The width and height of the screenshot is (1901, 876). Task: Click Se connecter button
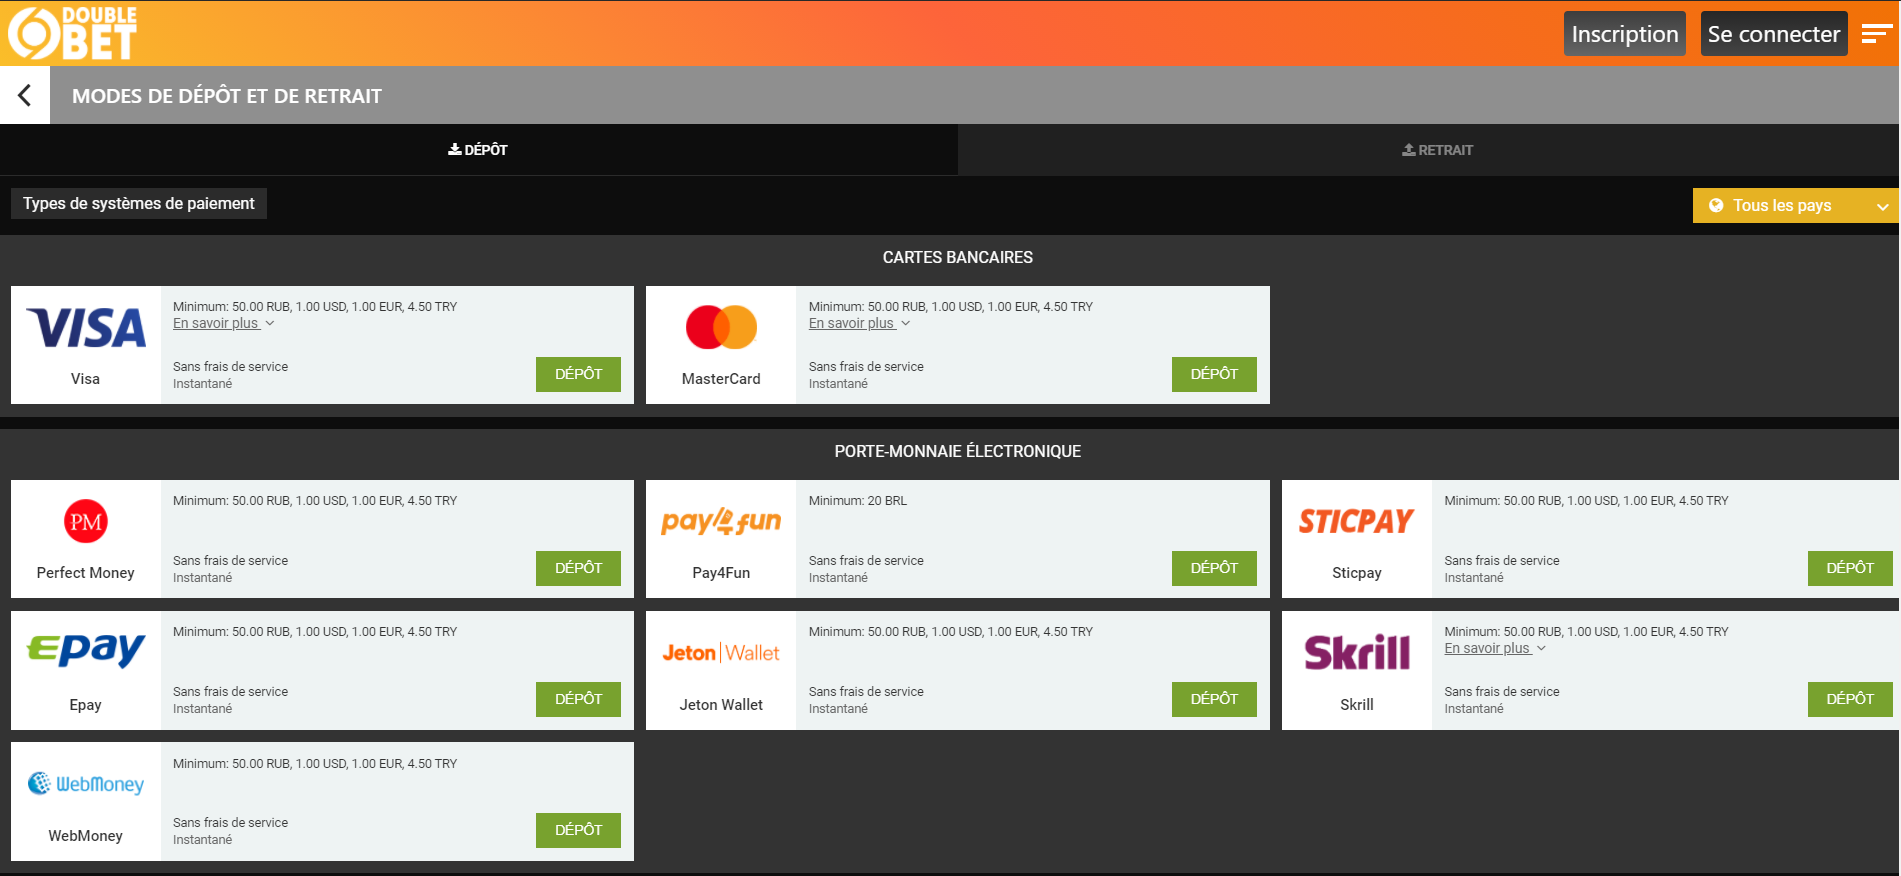(1773, 34)
